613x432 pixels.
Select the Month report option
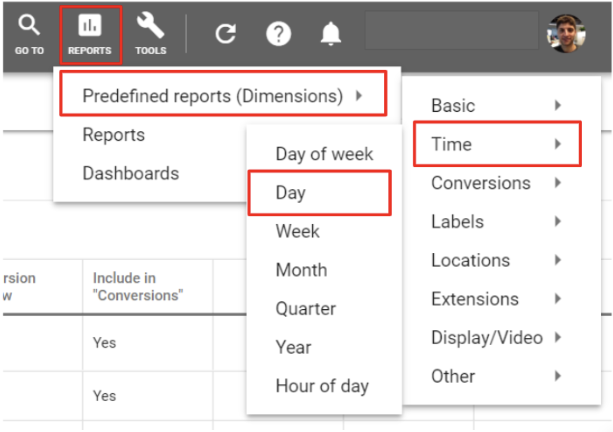[x=301, y=270]
